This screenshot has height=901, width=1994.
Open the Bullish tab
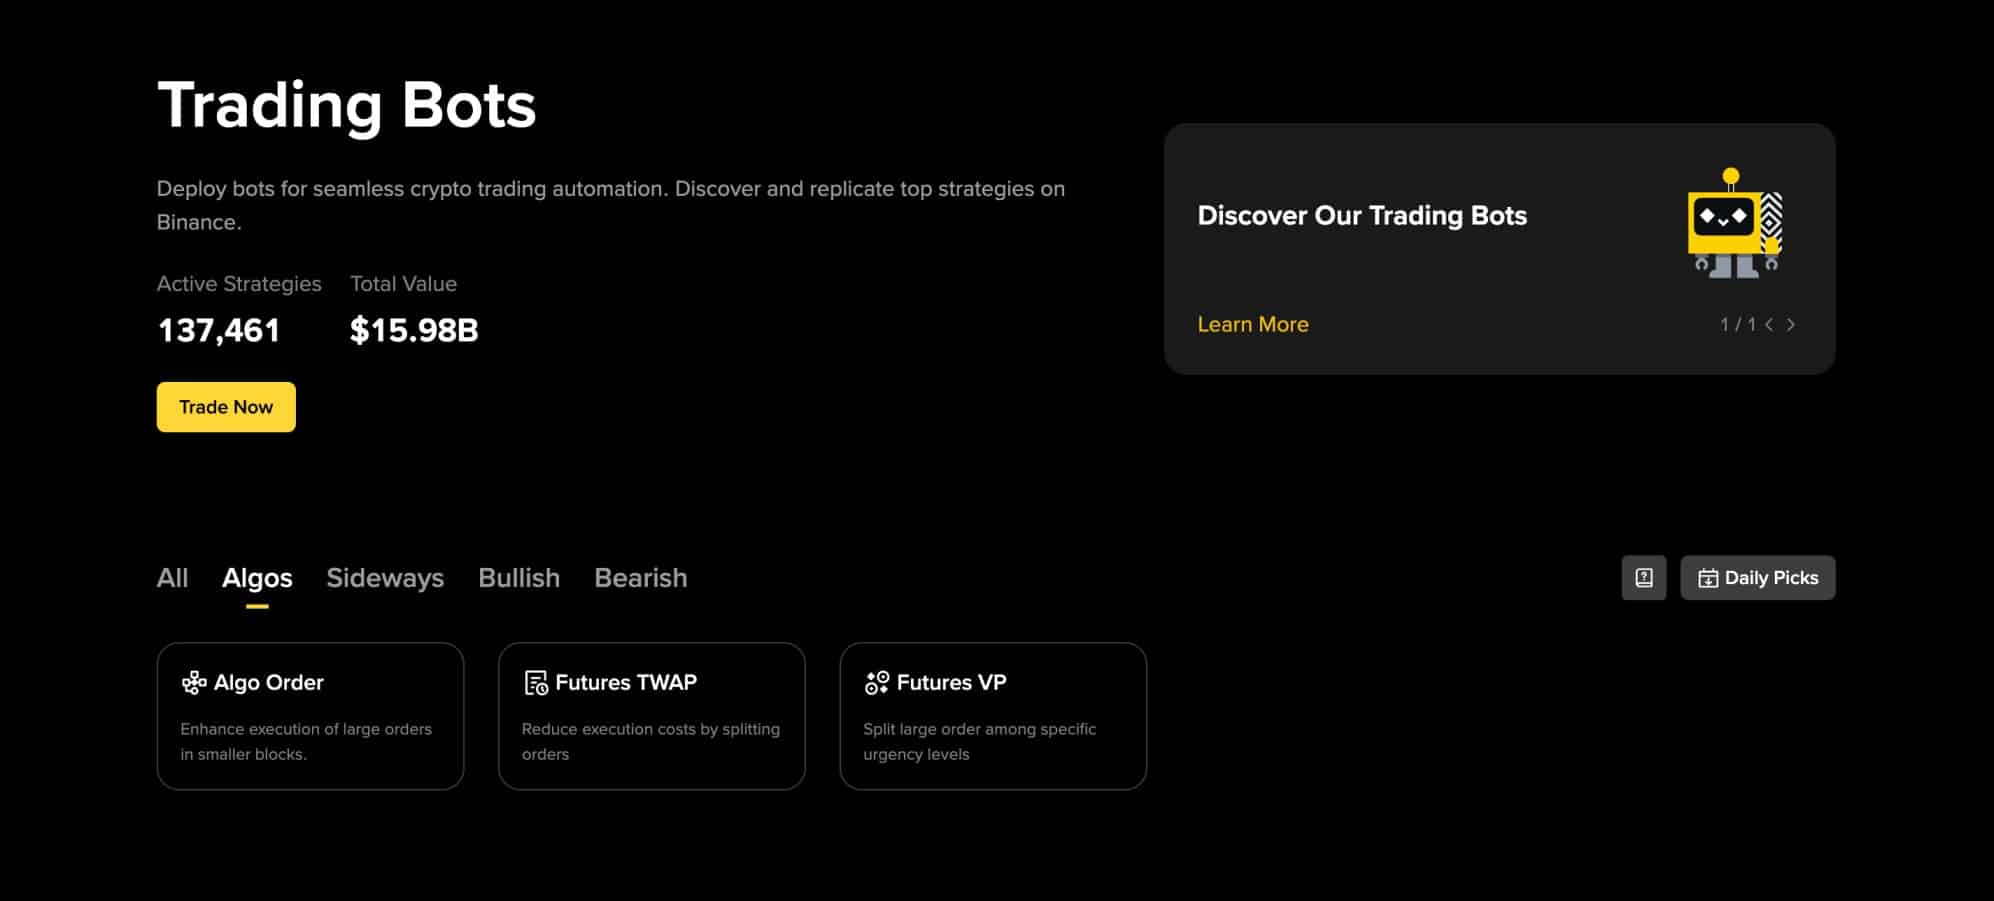[x=519, y=578]
